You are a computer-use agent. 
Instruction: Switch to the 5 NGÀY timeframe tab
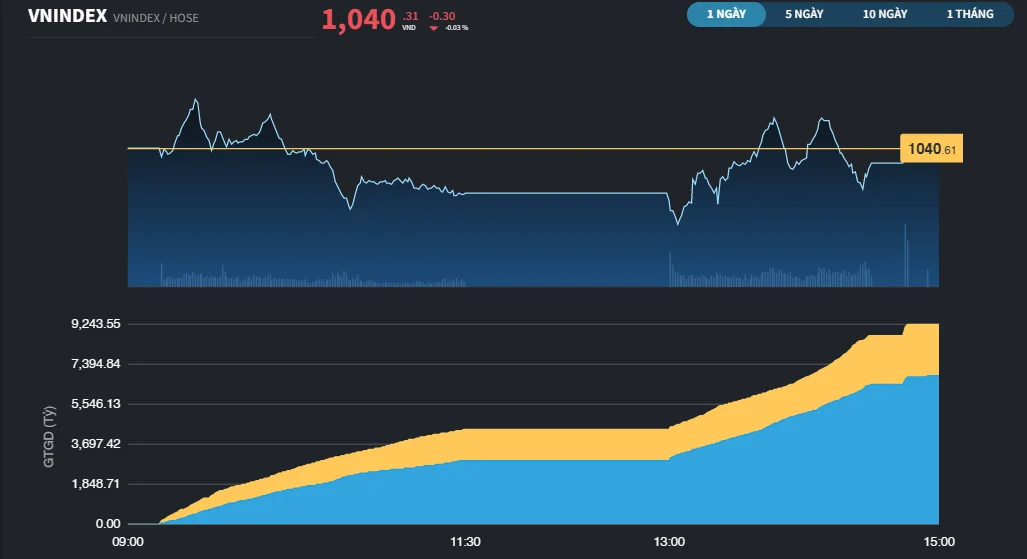[x=804, y=14]
